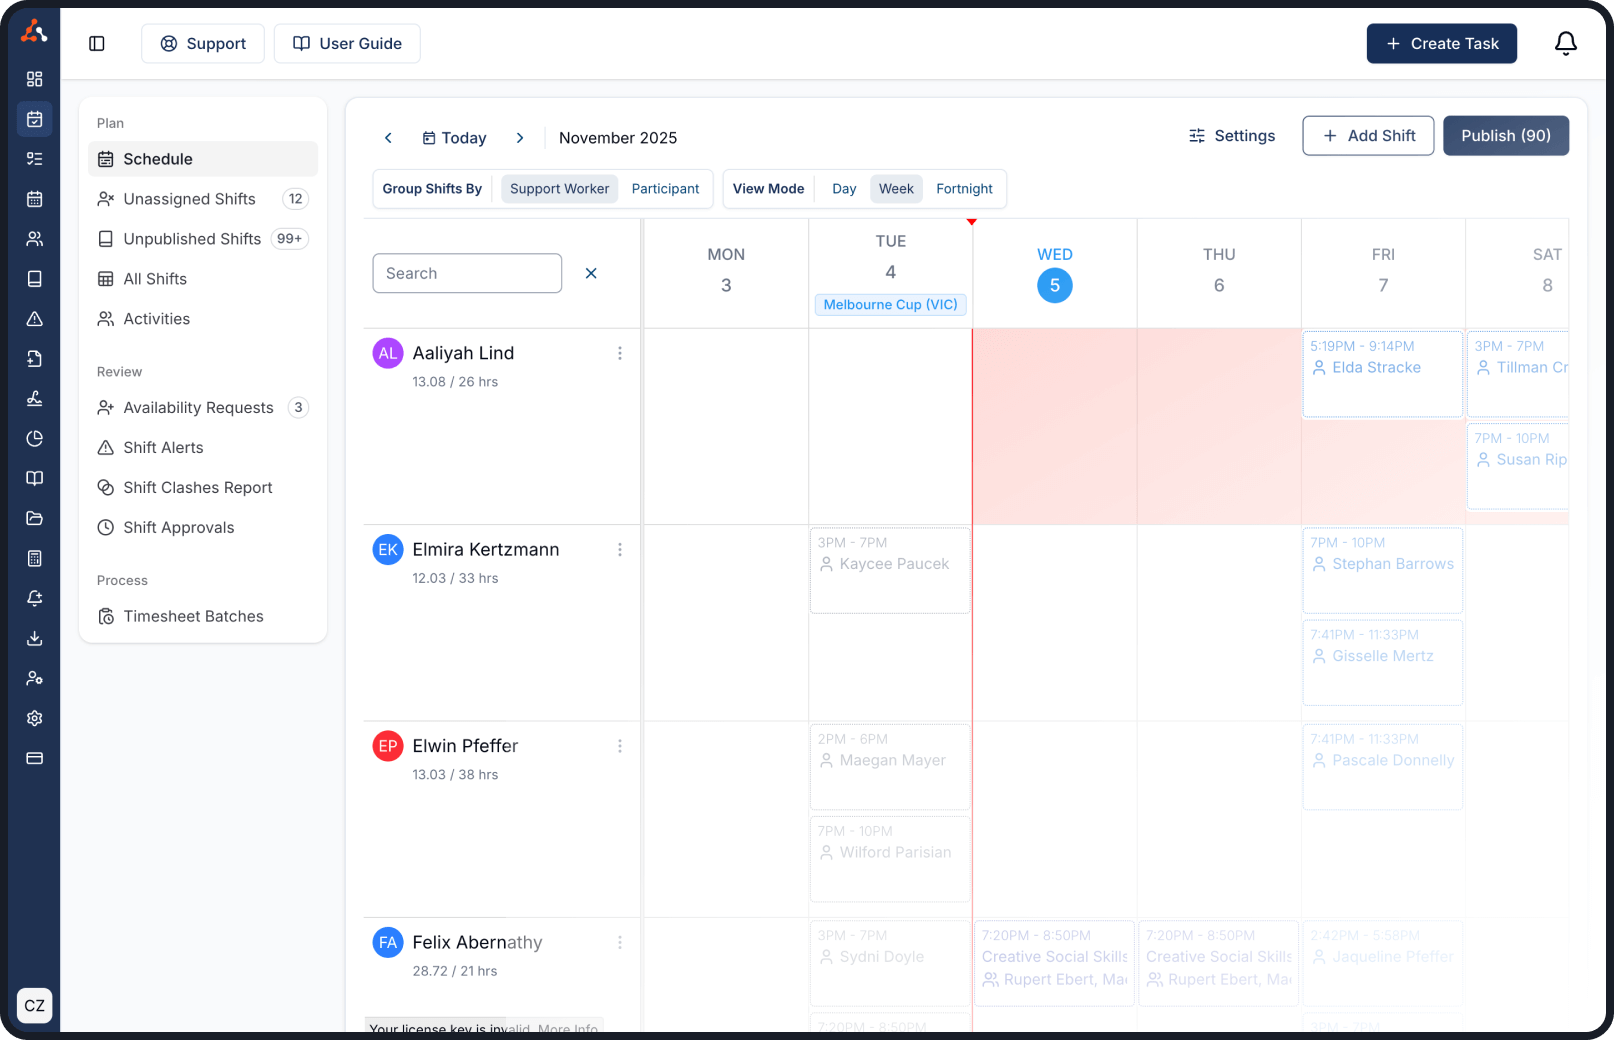The width and height of the screenshot is (1614, 1040).
Task: Open the dashboard grid icon in sidebar
Action: point(34,78)
